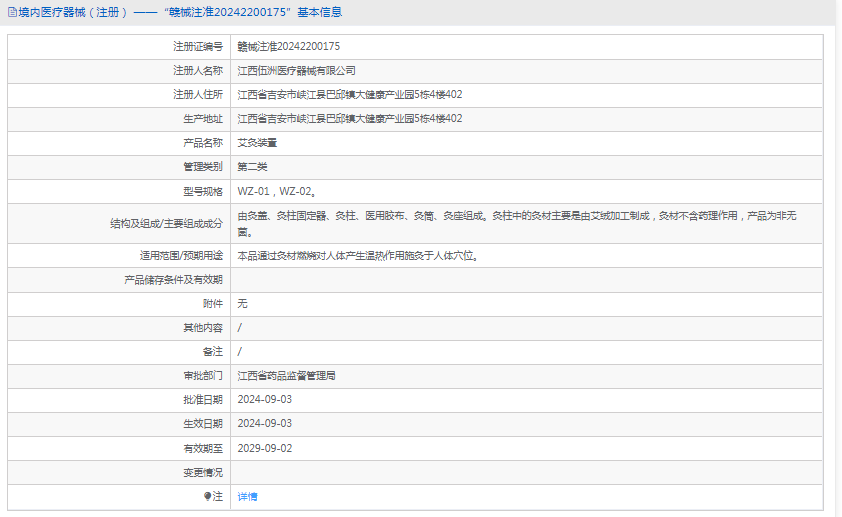This screenshot has width=842, height=517.
Task: Select management class value 第二类
Action: coord(252,167)
